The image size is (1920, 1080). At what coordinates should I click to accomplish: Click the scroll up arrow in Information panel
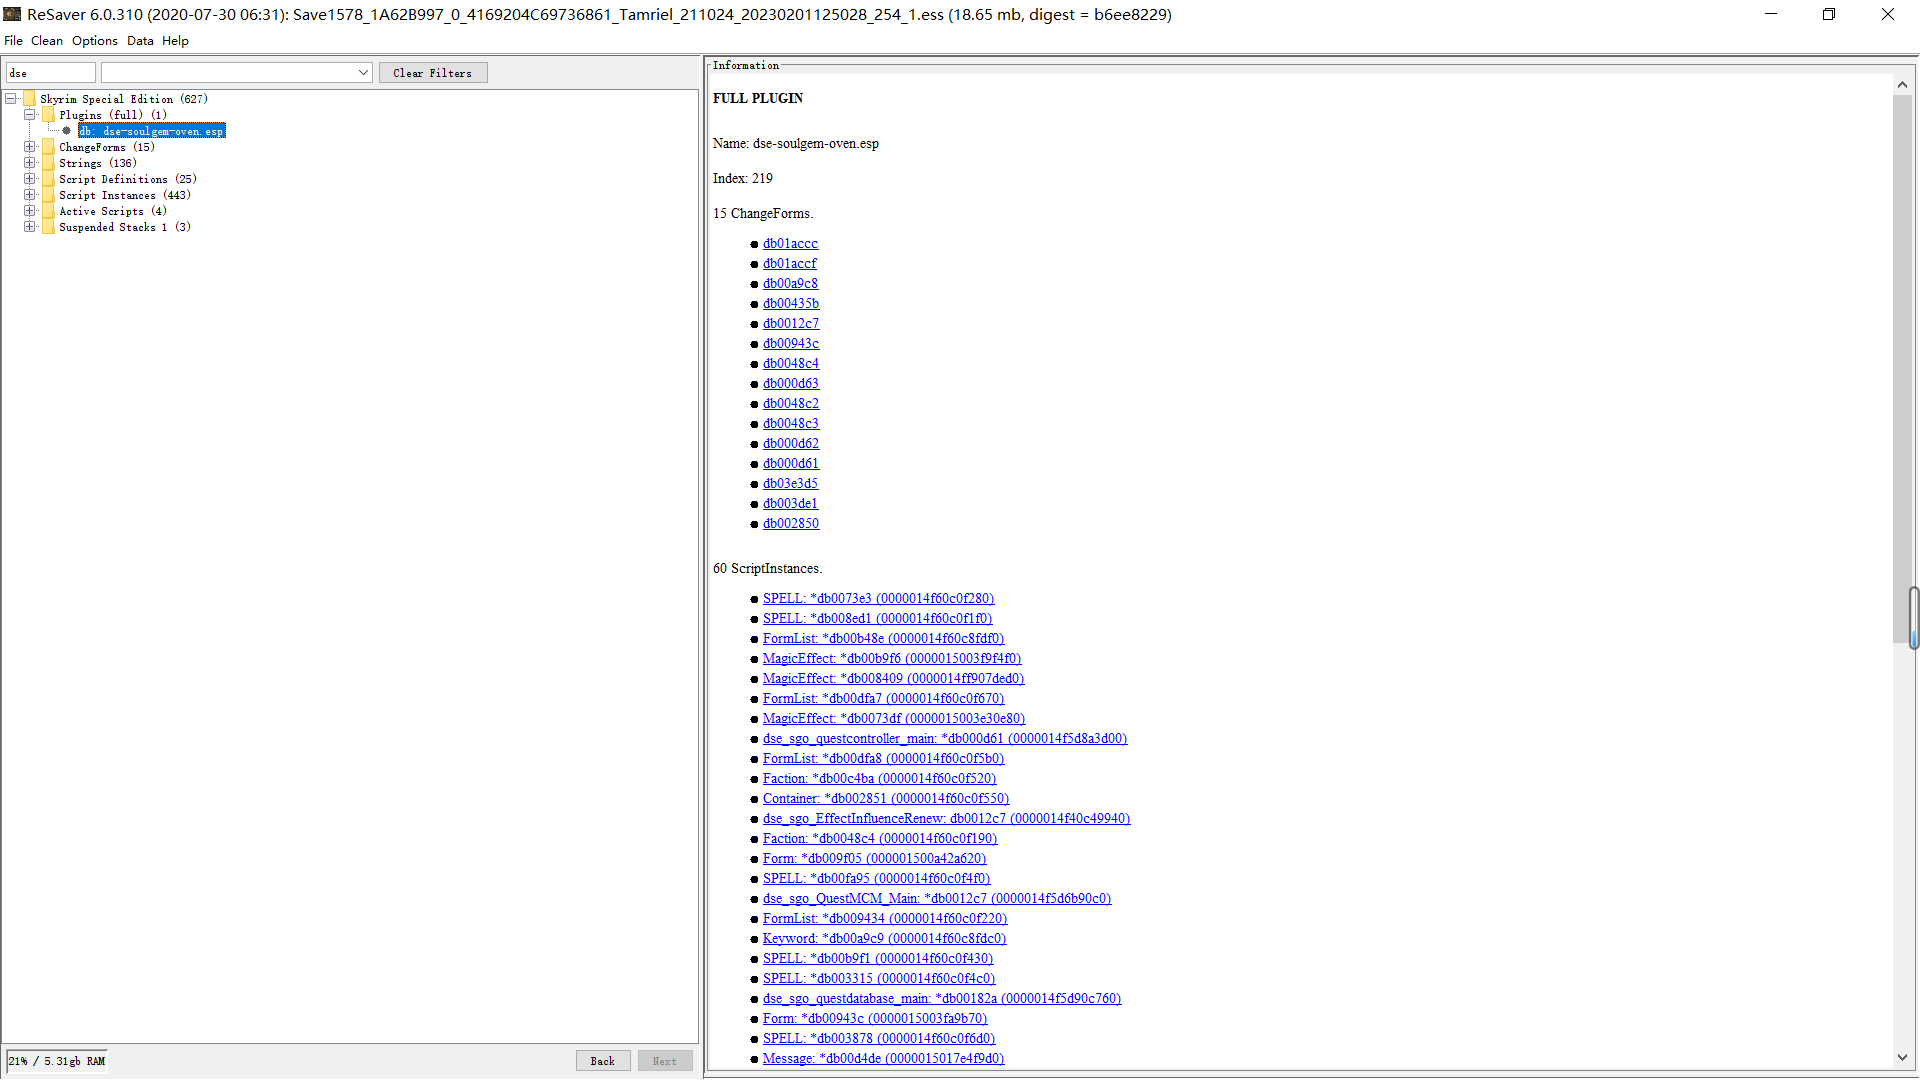coord(1901,85)
